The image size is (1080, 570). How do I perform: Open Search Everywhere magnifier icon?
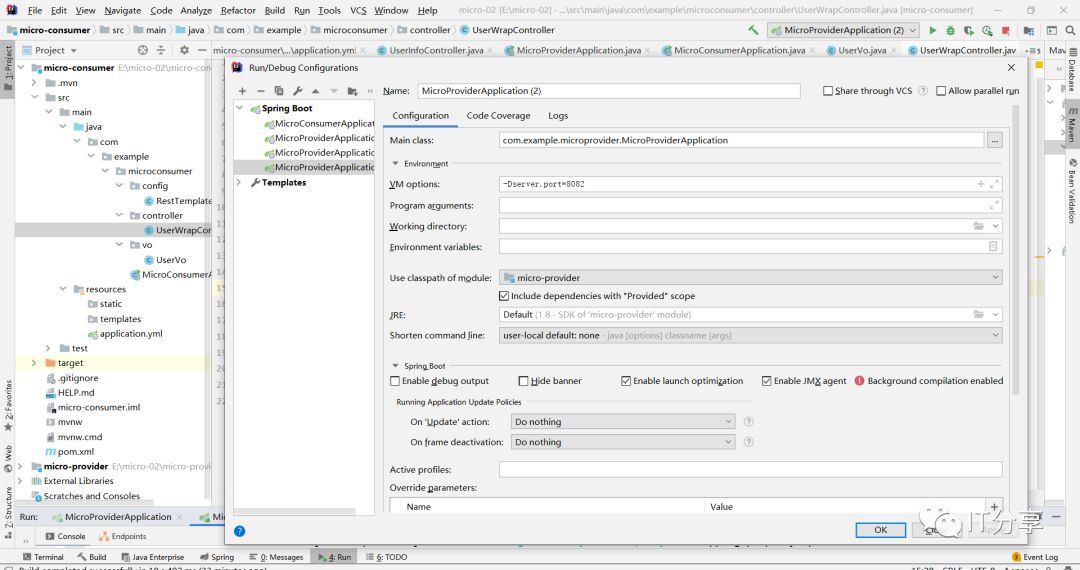click(1070, 30)
